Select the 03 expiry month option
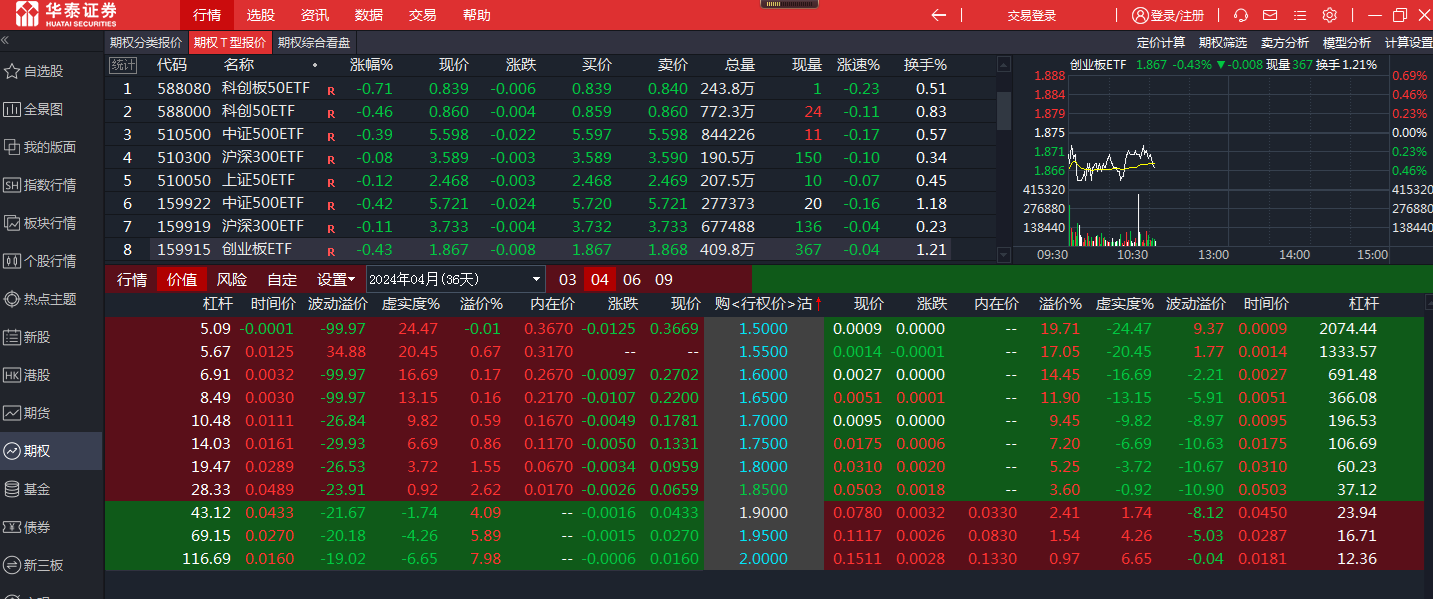 pyautogui.click(x=567, y=280)
